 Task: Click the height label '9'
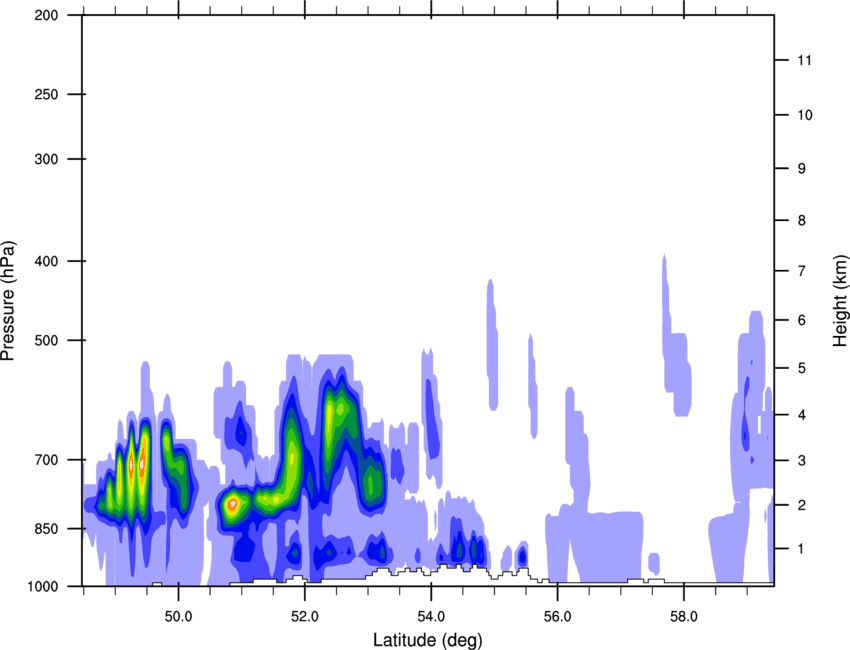802,169
